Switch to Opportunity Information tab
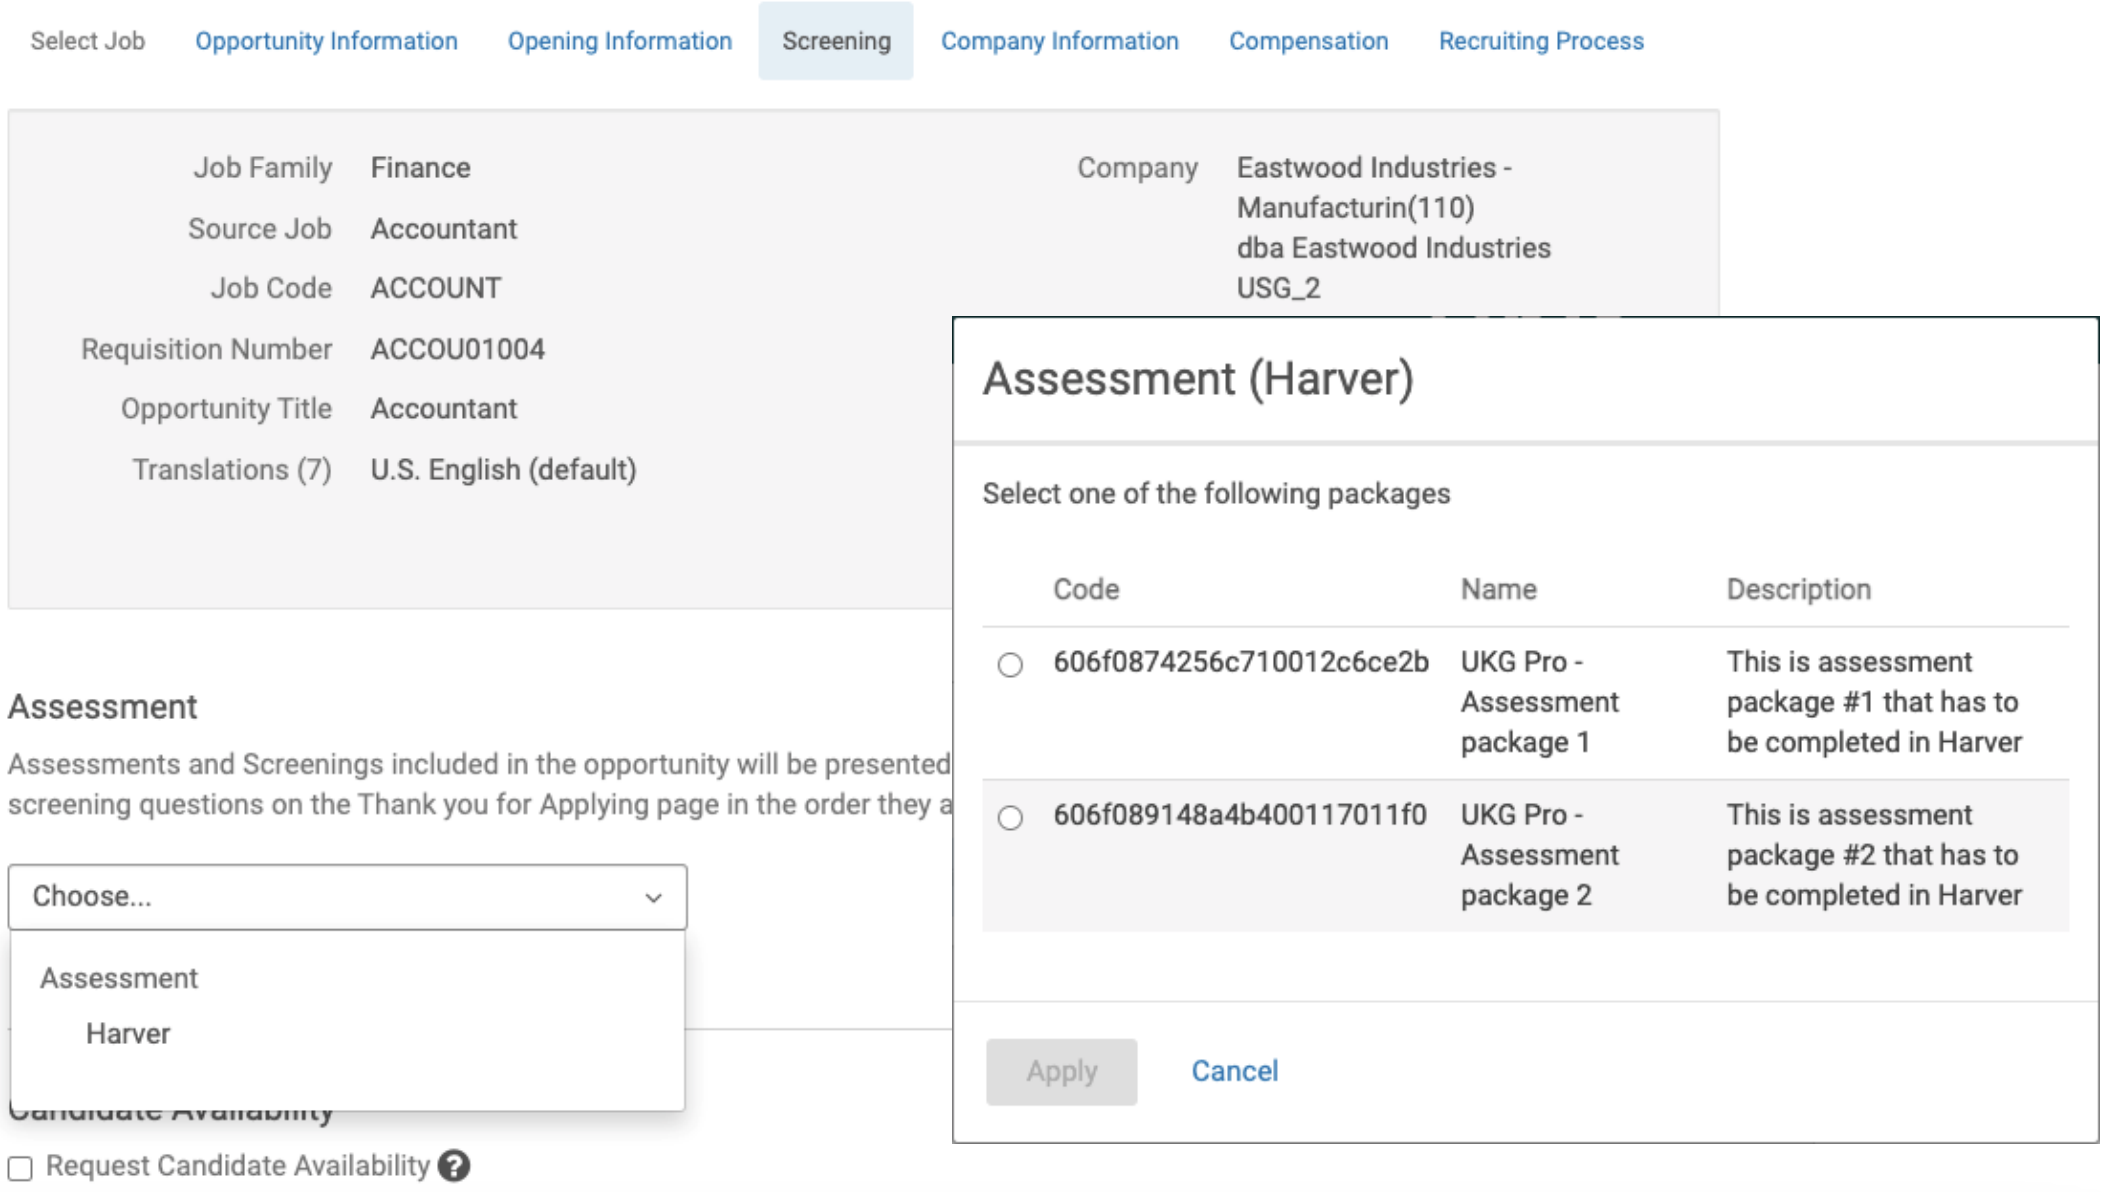This screenshot has width=2108, height=1192. click(326, 41)
